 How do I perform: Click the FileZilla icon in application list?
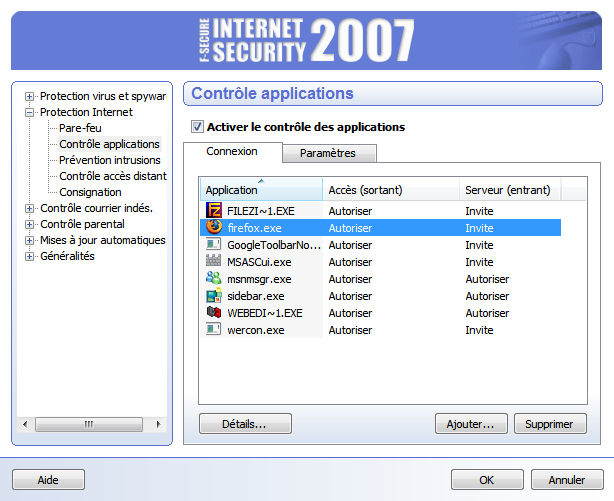tap(214, 210)
